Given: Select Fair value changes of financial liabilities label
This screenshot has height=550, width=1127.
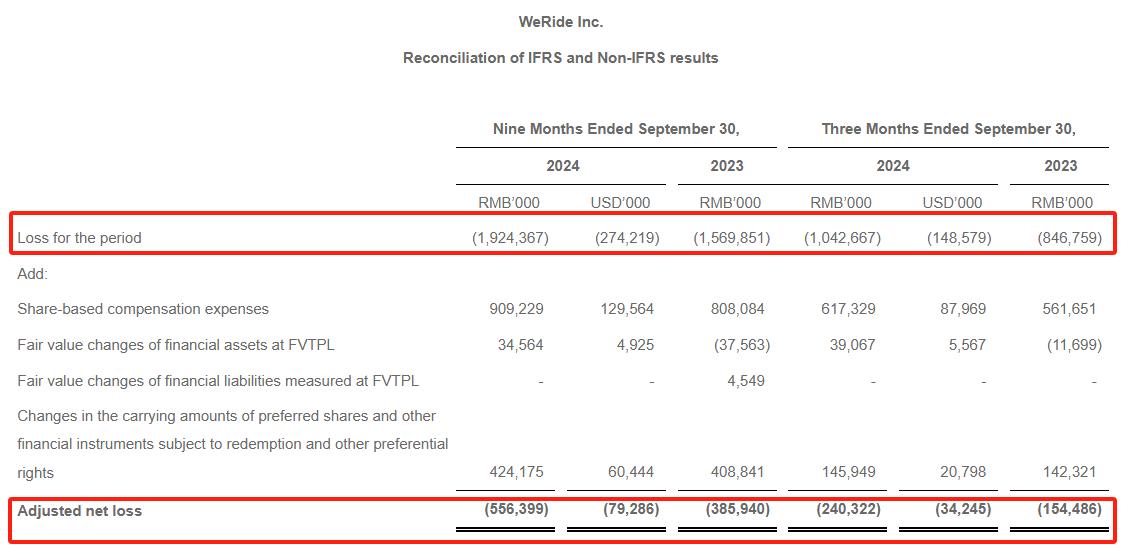Looking at the screenshot, I should pos(218,381).
